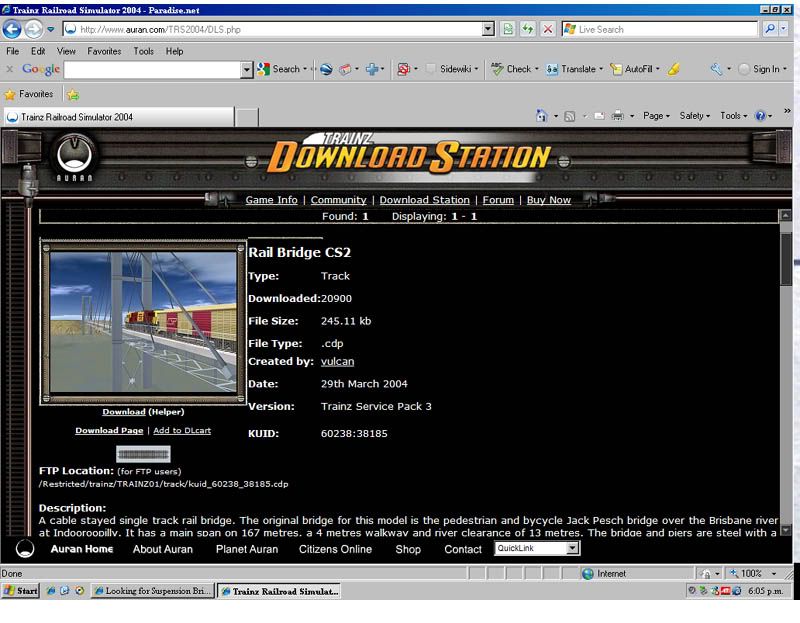The image size is (800, 623).
Task: Click the Print icon in command bar
Action: 617,116
